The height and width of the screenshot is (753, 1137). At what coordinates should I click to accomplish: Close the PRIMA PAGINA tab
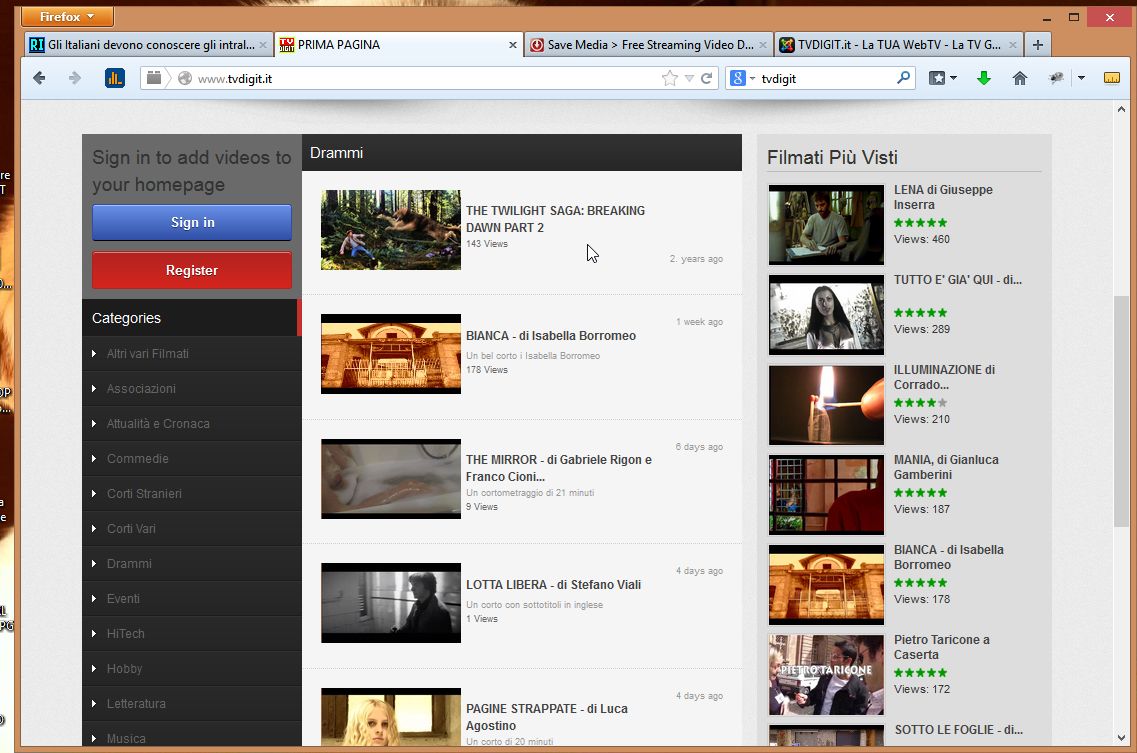coord(513,45)
